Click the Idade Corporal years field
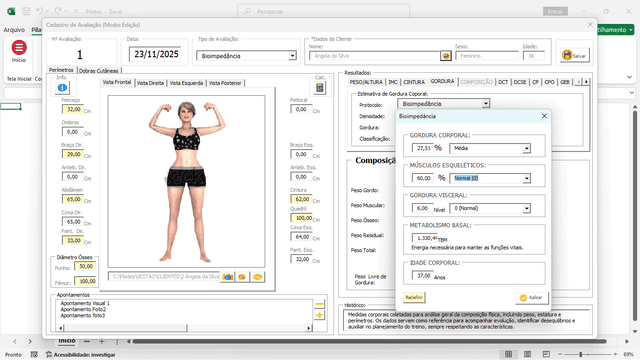The image size is (640, 360). pos(423,276)
